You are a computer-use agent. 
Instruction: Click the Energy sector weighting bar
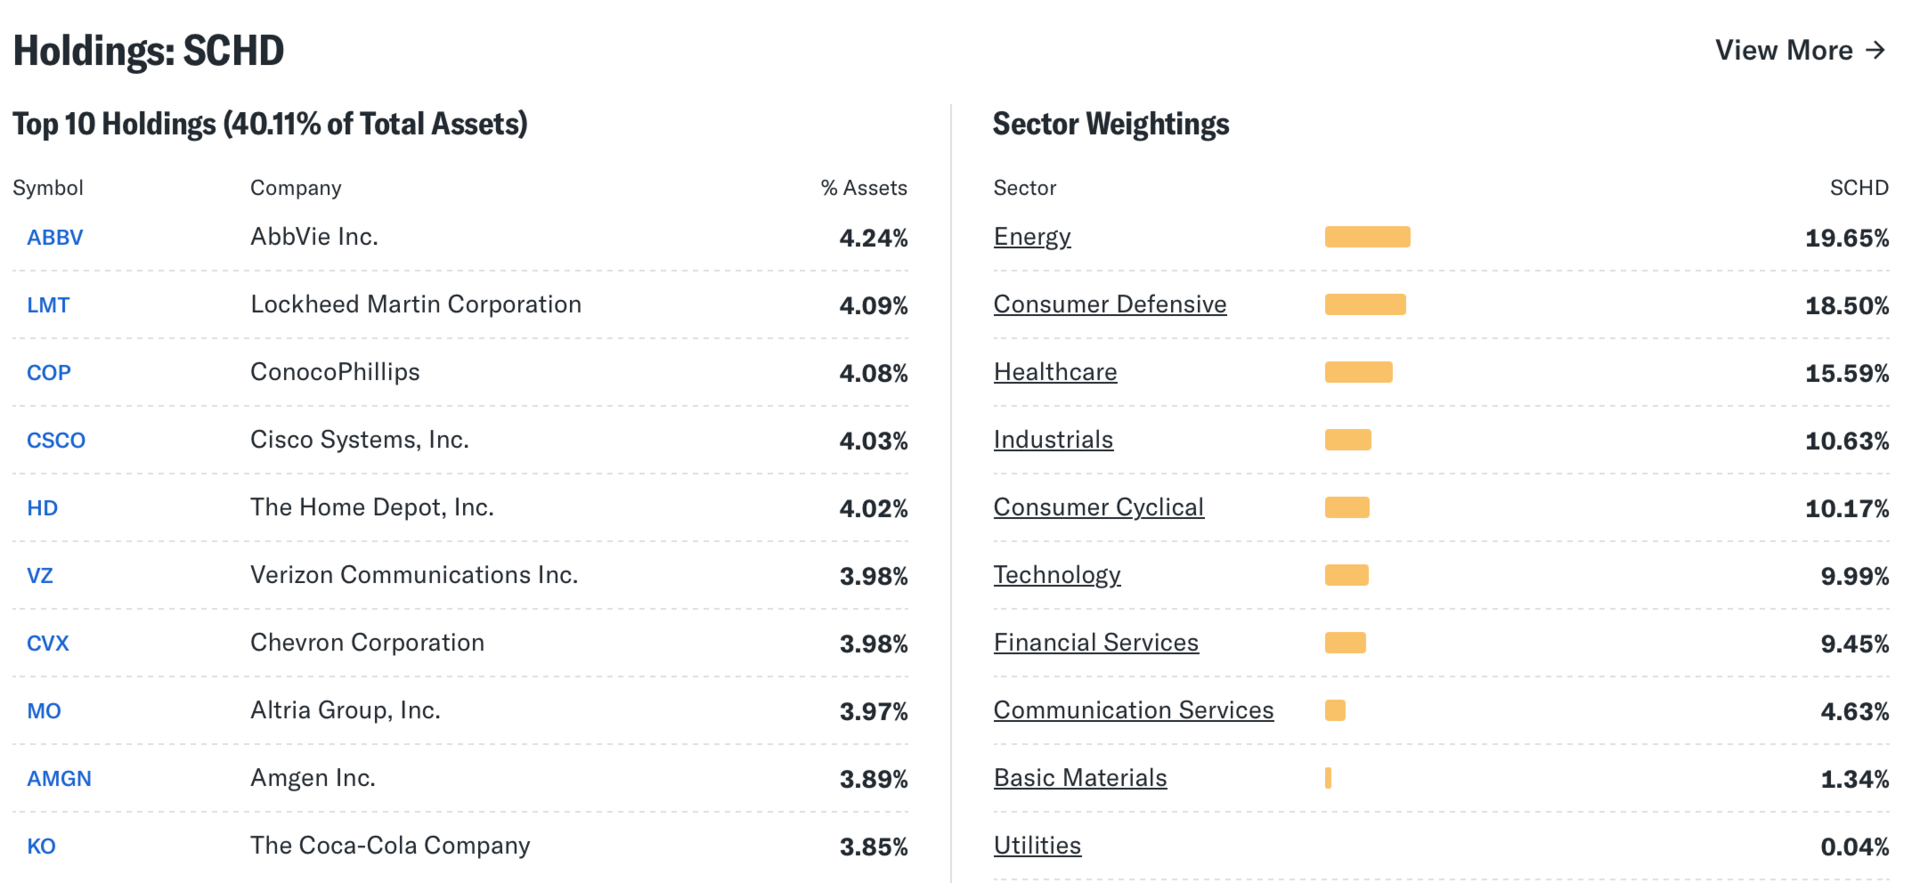click(x=1367, y=237)
